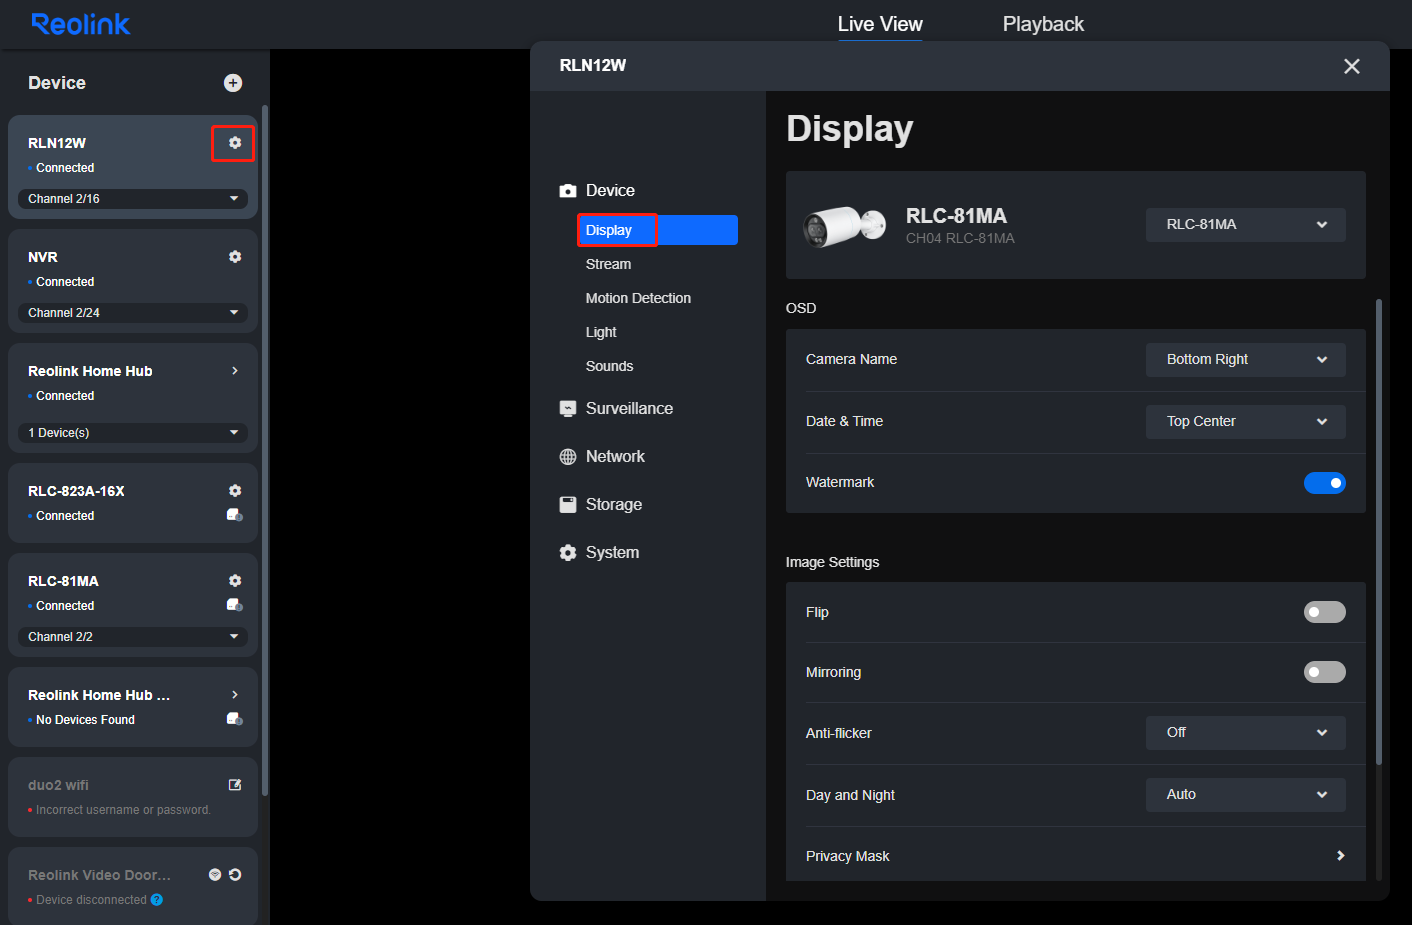Screen dimensions: 1412x925
Task: Expand Channel 2/2 dropdown under RLC-81MA
Action: coord(133,637)
